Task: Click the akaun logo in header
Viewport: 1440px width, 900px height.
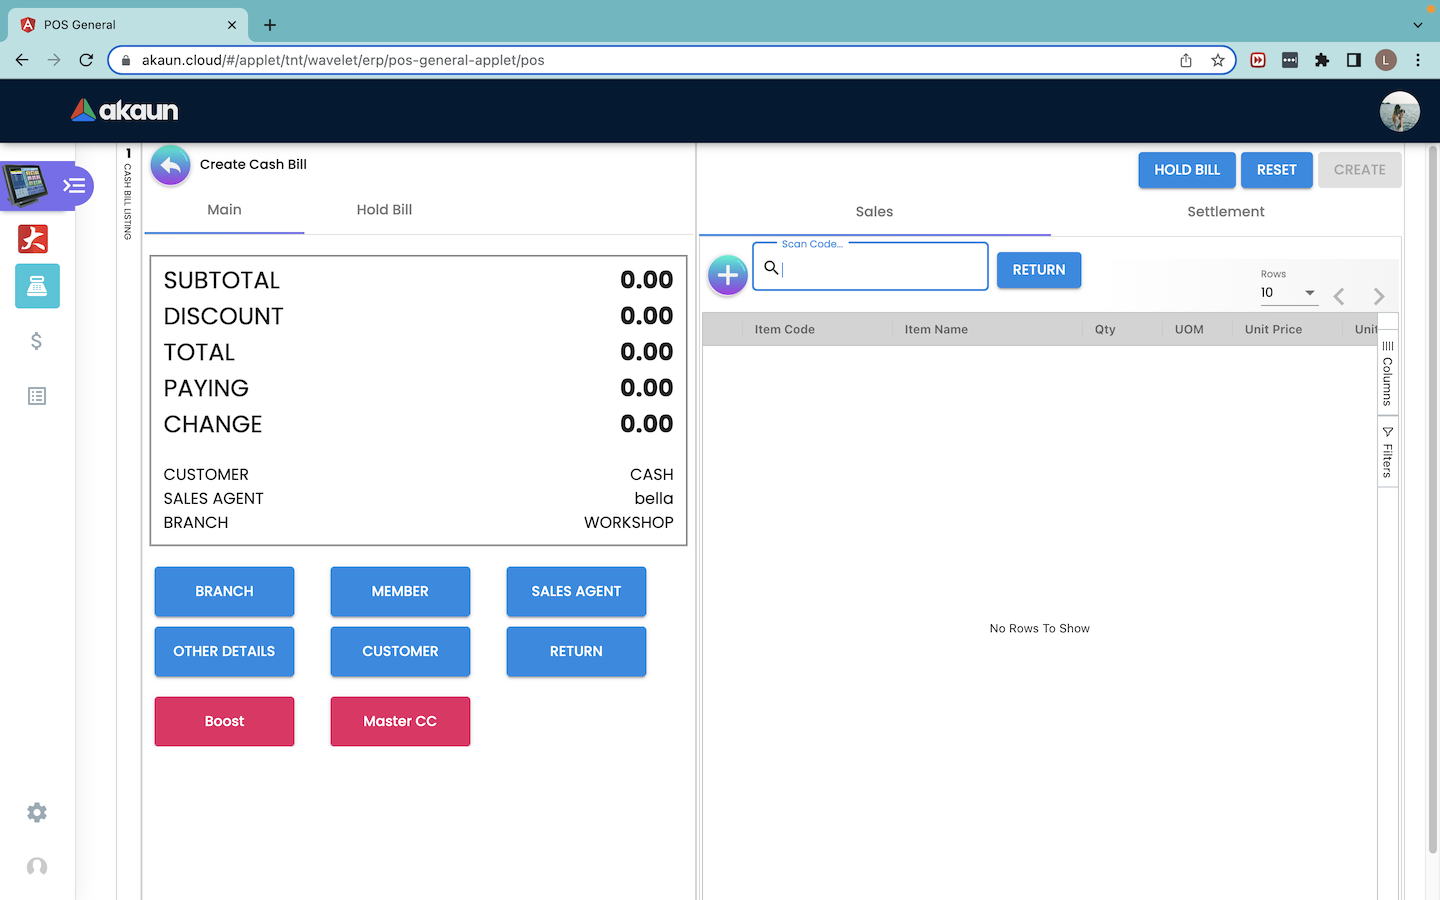Action: tap(125, 110)
